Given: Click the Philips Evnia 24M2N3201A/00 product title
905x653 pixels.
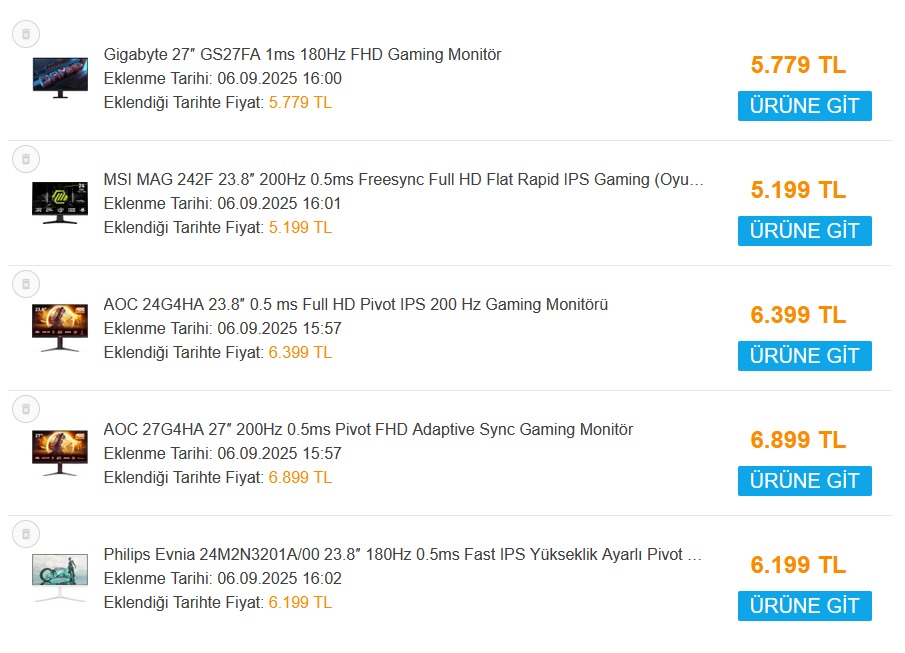Looking at the screenshot, I should (402, 555).
